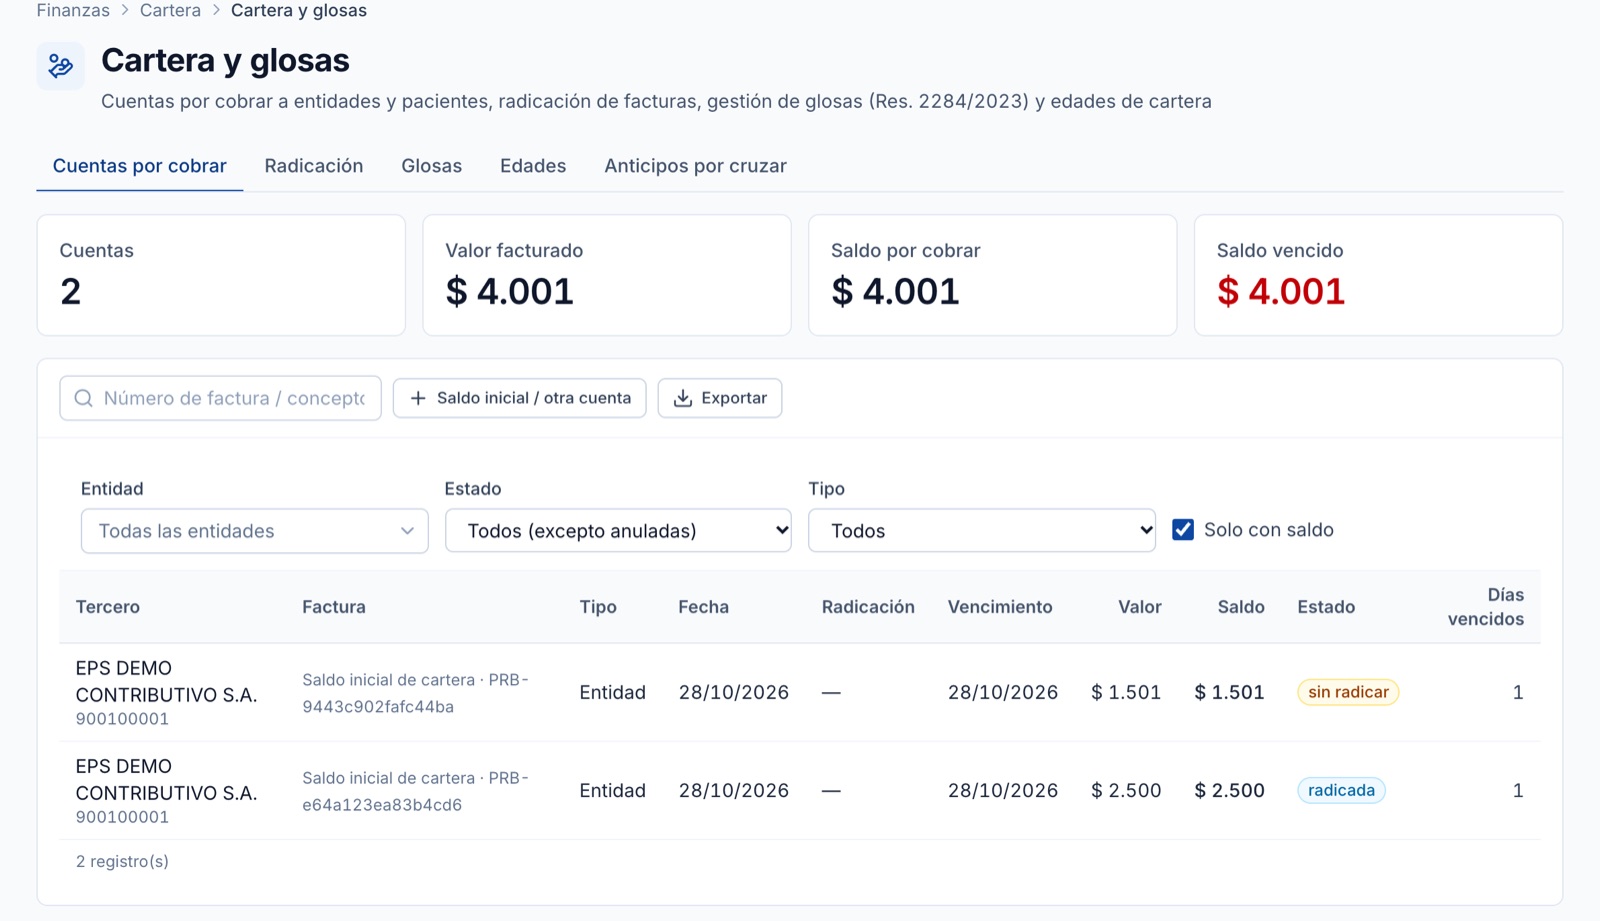
Task: Switch to the Cuentas por cobrar tab
Action: coord(140,166)
